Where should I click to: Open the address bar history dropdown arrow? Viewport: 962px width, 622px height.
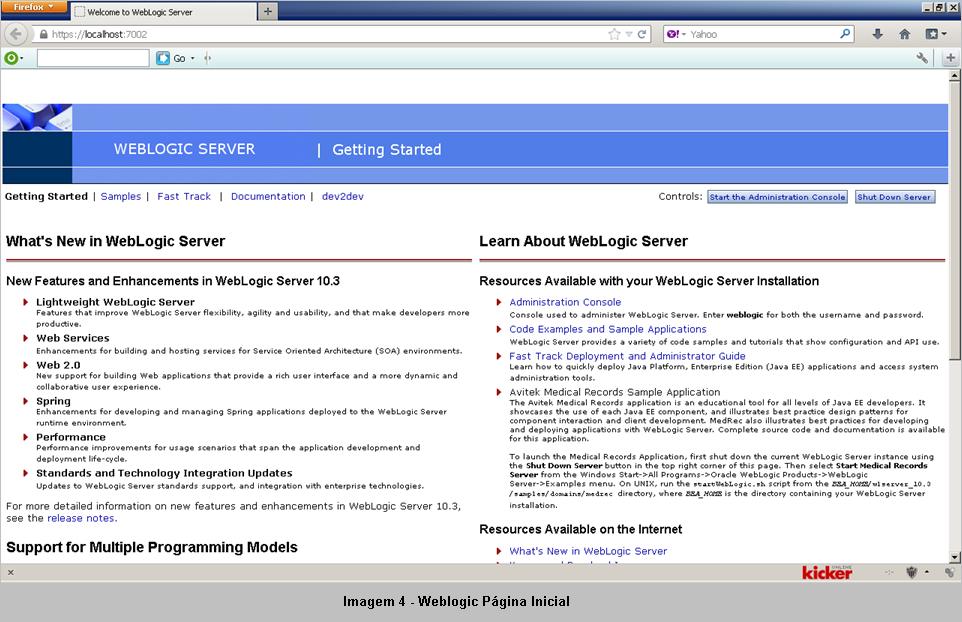pos(629,34)
